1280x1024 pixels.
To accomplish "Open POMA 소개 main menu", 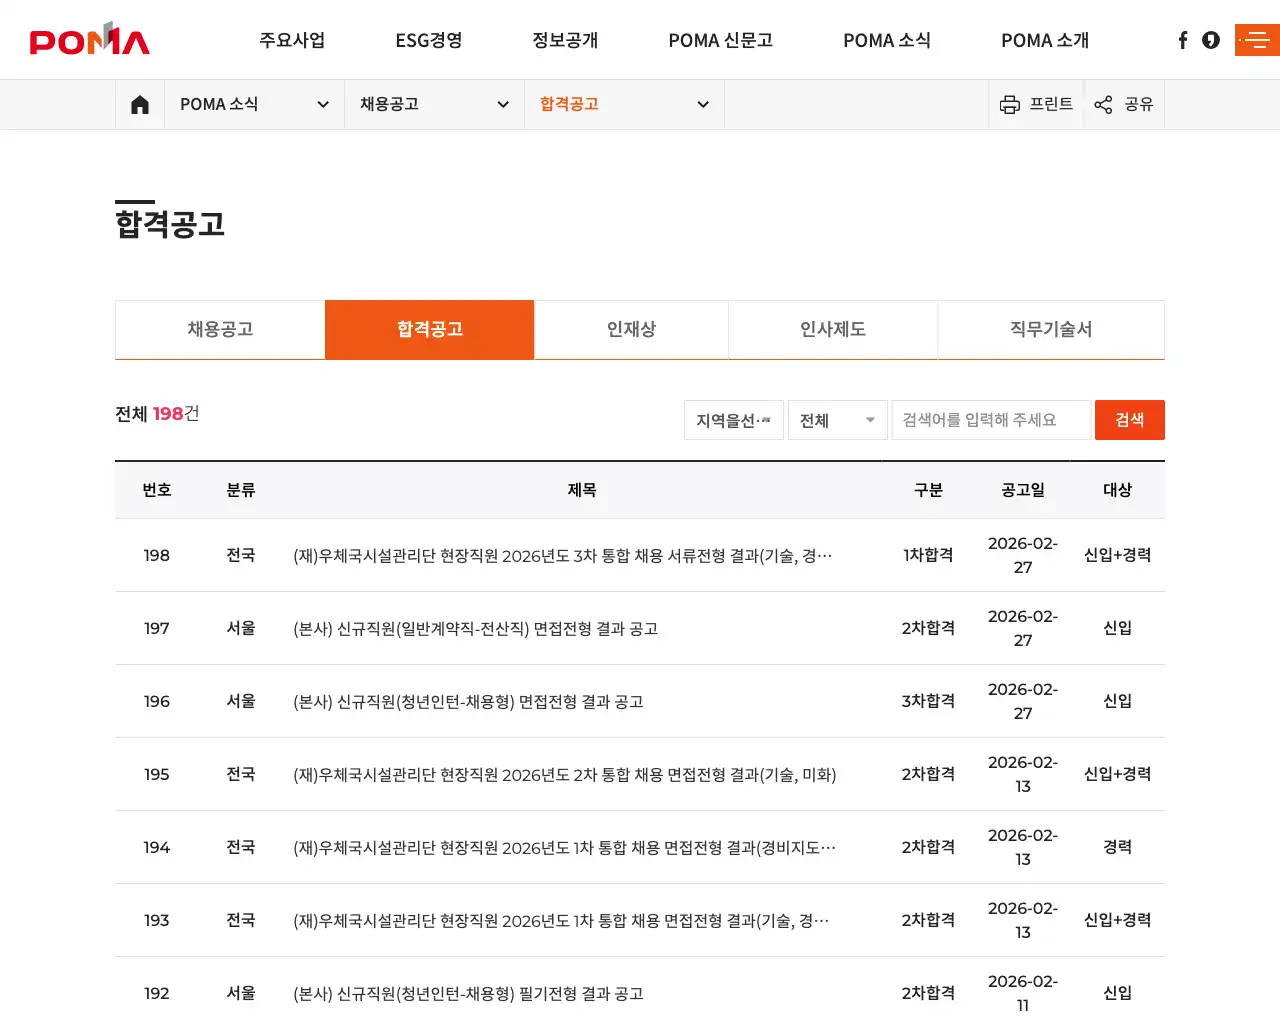I will point(1045,40).
